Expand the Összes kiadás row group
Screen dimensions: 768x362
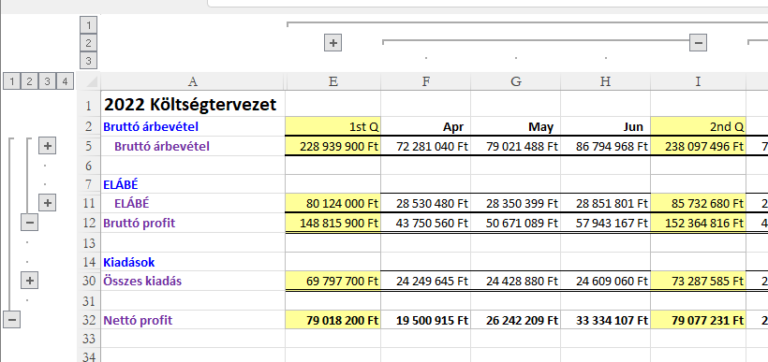coord(29,281)
